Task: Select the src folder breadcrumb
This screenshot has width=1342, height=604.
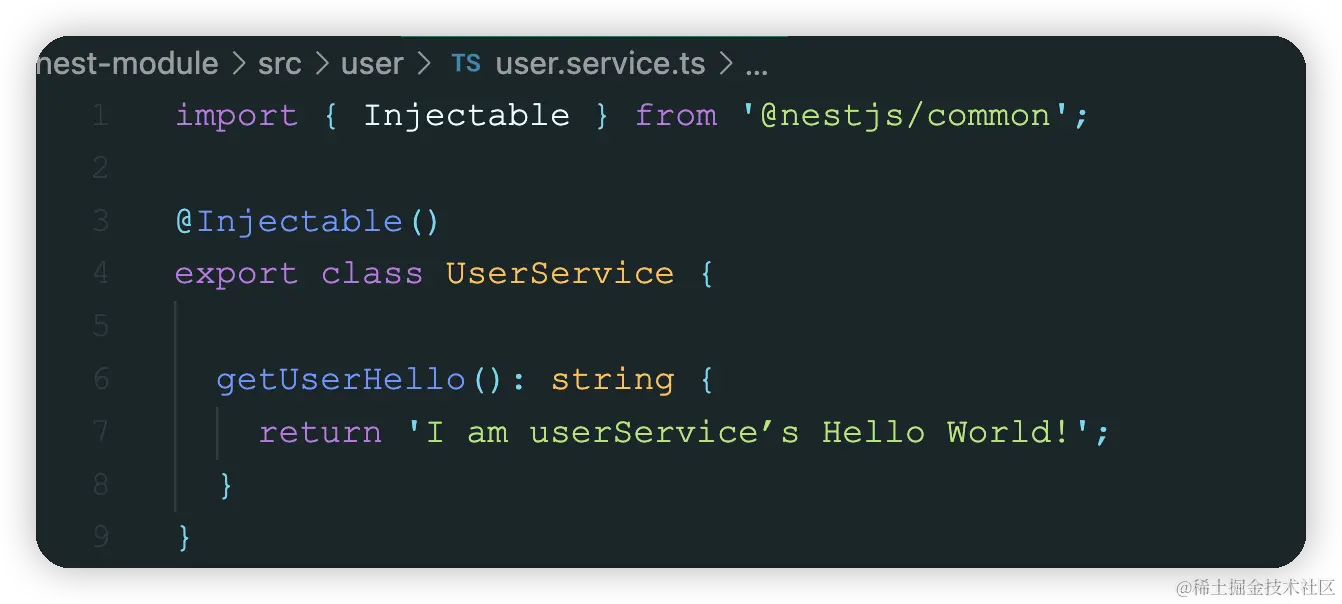Action: point(279,64)
